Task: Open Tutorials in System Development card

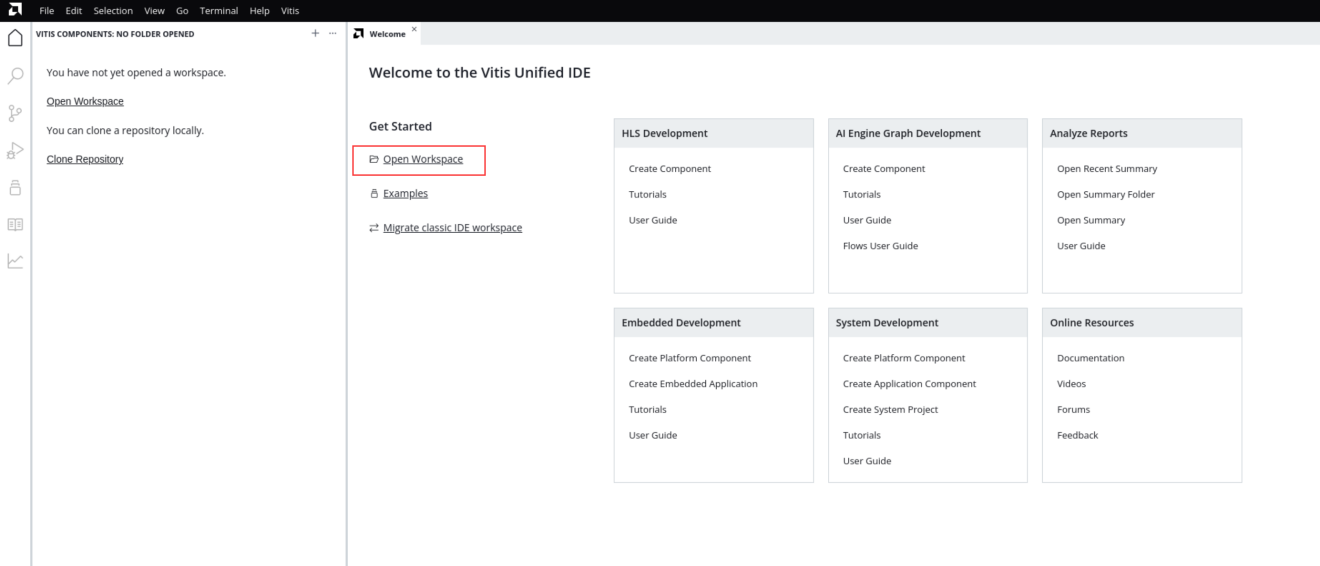Action: tap(862, 435)
